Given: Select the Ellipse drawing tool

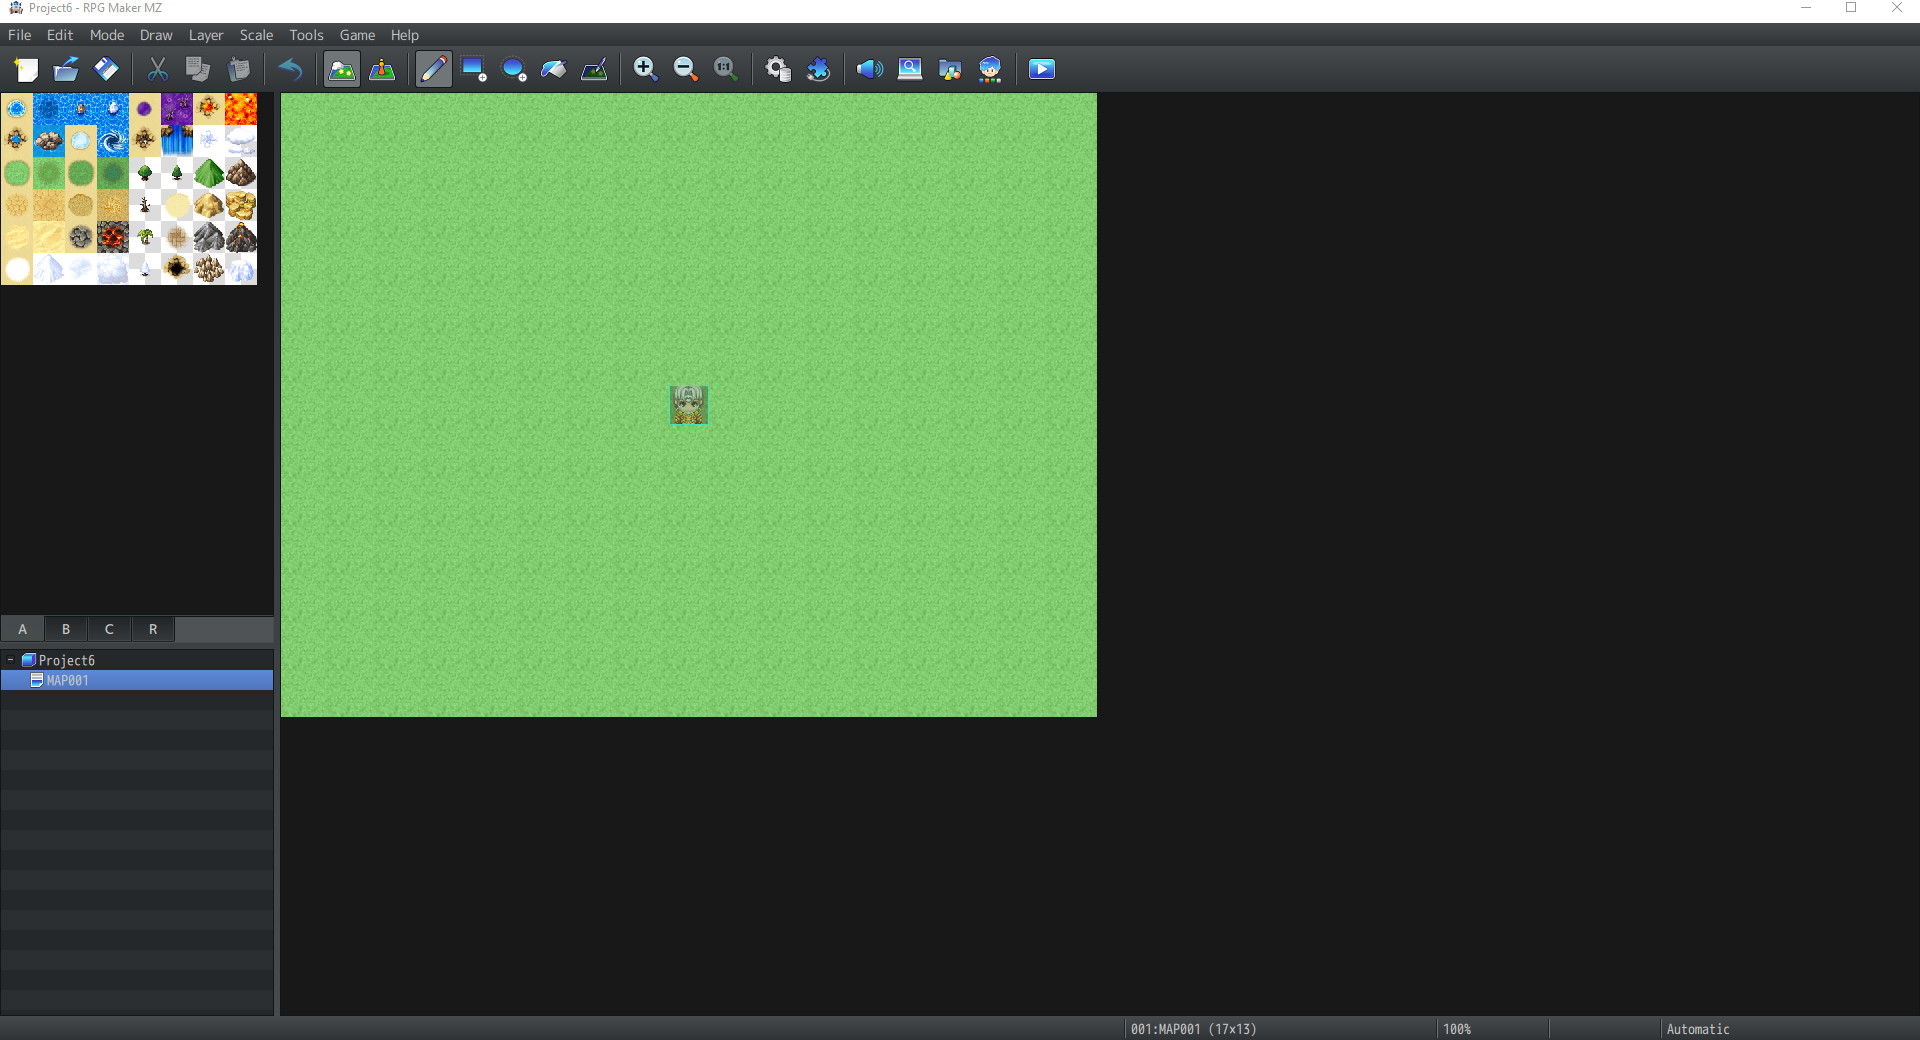Looking at the screenshot, I should click(513, 69).
